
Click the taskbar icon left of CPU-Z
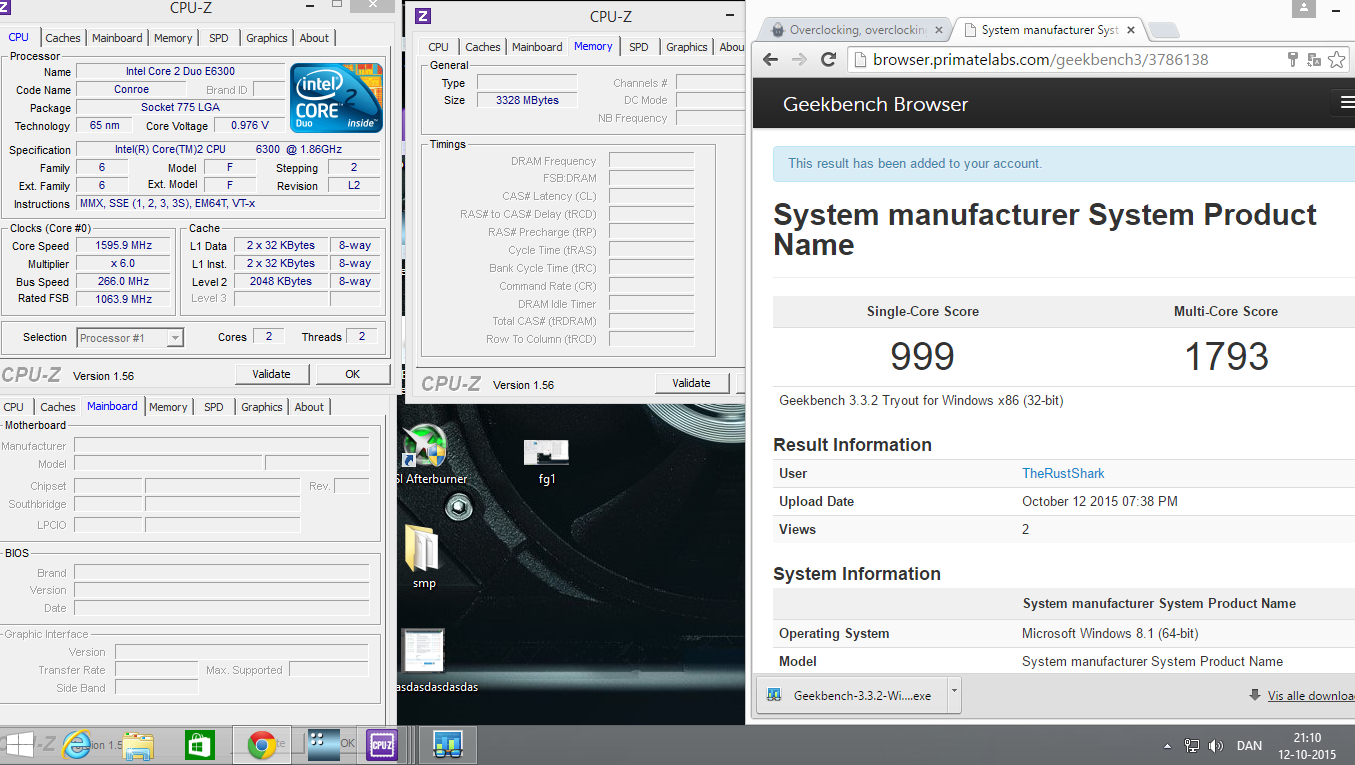324,744
